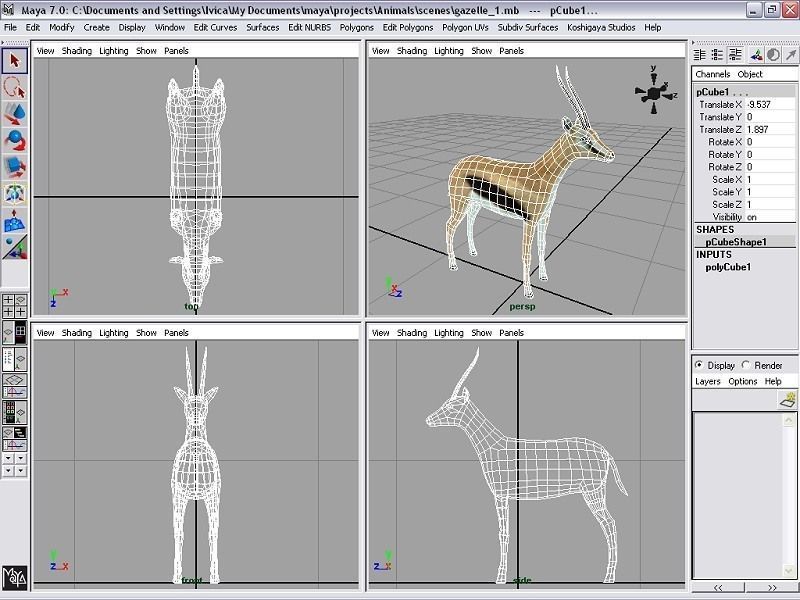The height and width of the screenshot is (600, 800).
Task: Click the Persp/Graph Editor layout icon
Action: coord(14,386)
